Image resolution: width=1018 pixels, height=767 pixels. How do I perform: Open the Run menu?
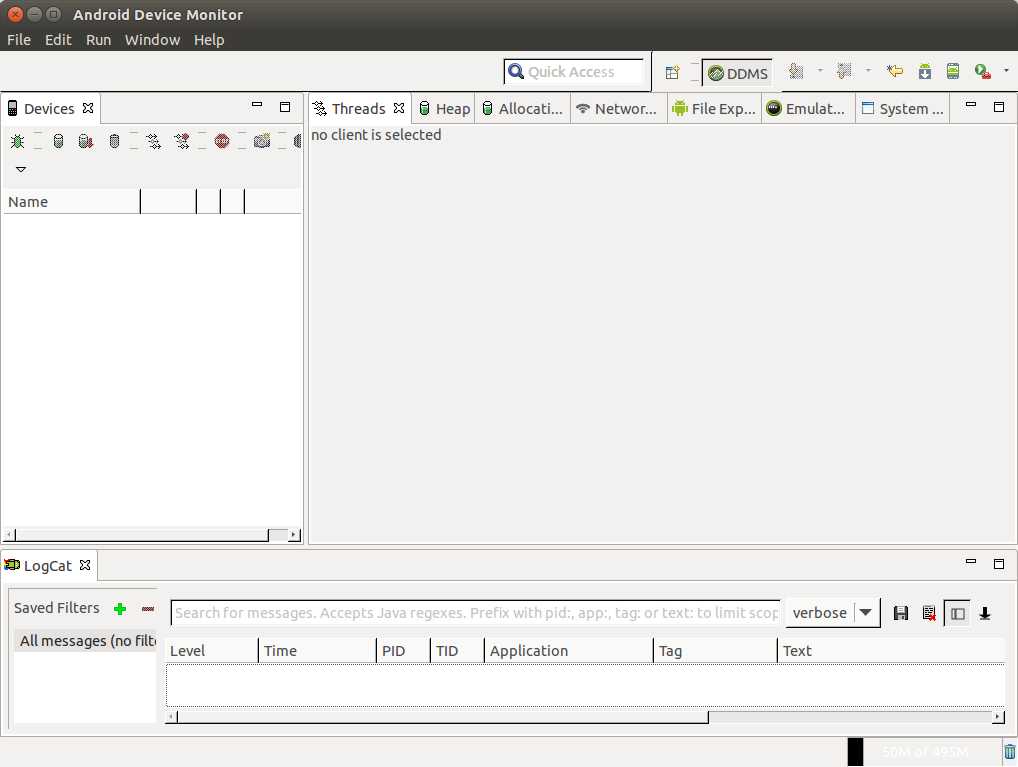[x=98, y=40]
